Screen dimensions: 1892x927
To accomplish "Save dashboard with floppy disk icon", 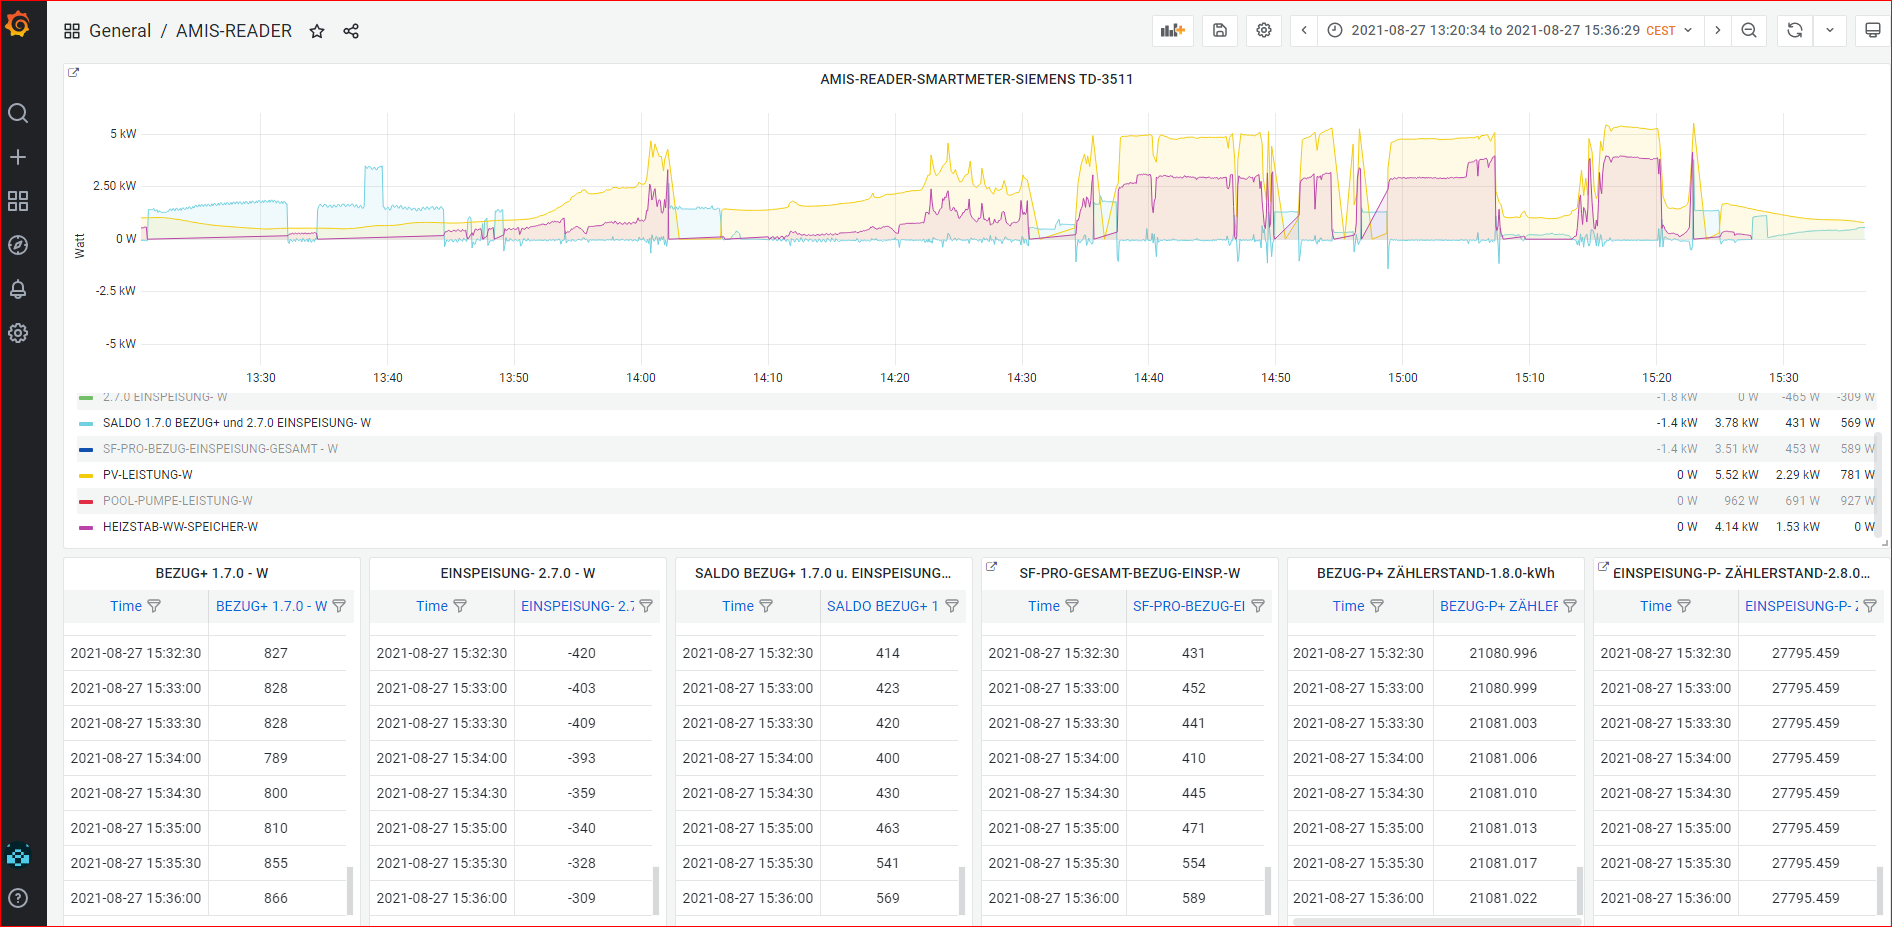I will click(x=1220, y=30).
